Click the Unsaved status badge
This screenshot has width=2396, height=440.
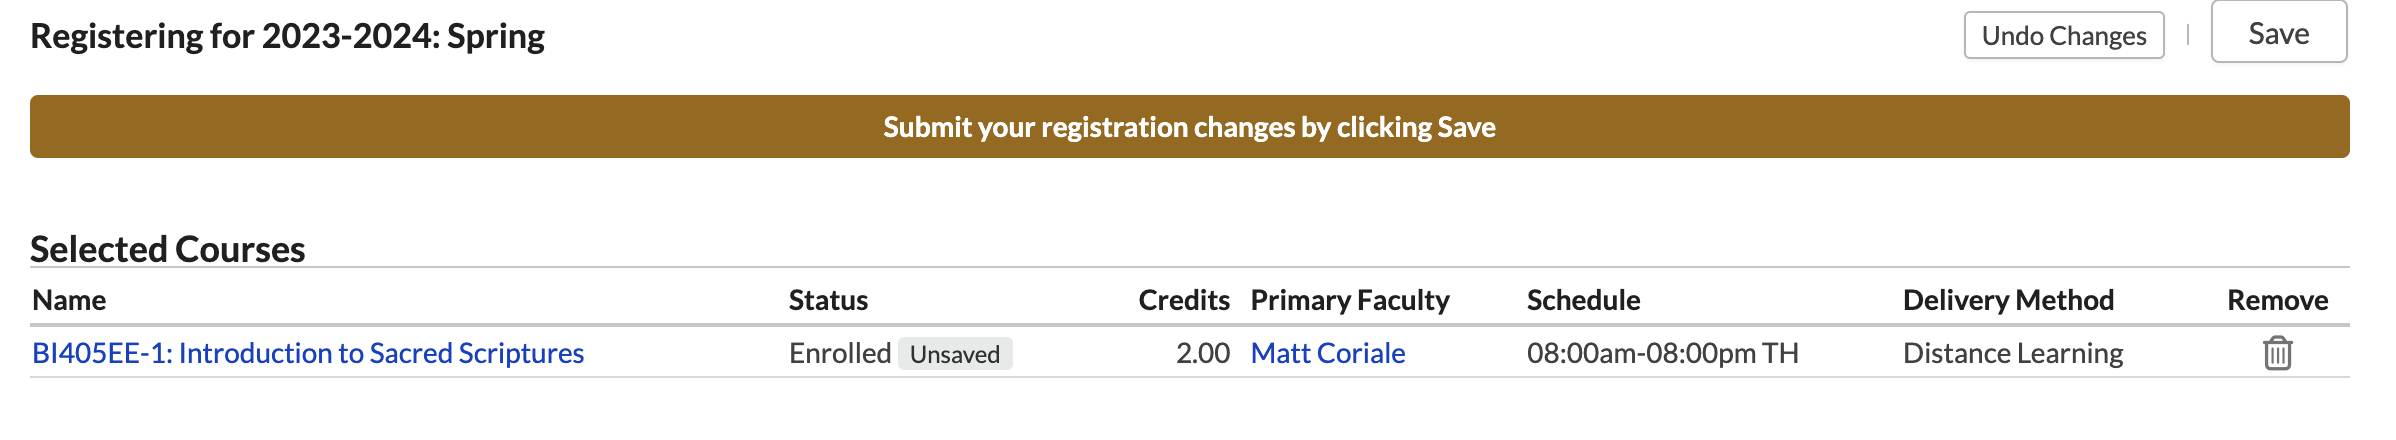click(954, 354)
